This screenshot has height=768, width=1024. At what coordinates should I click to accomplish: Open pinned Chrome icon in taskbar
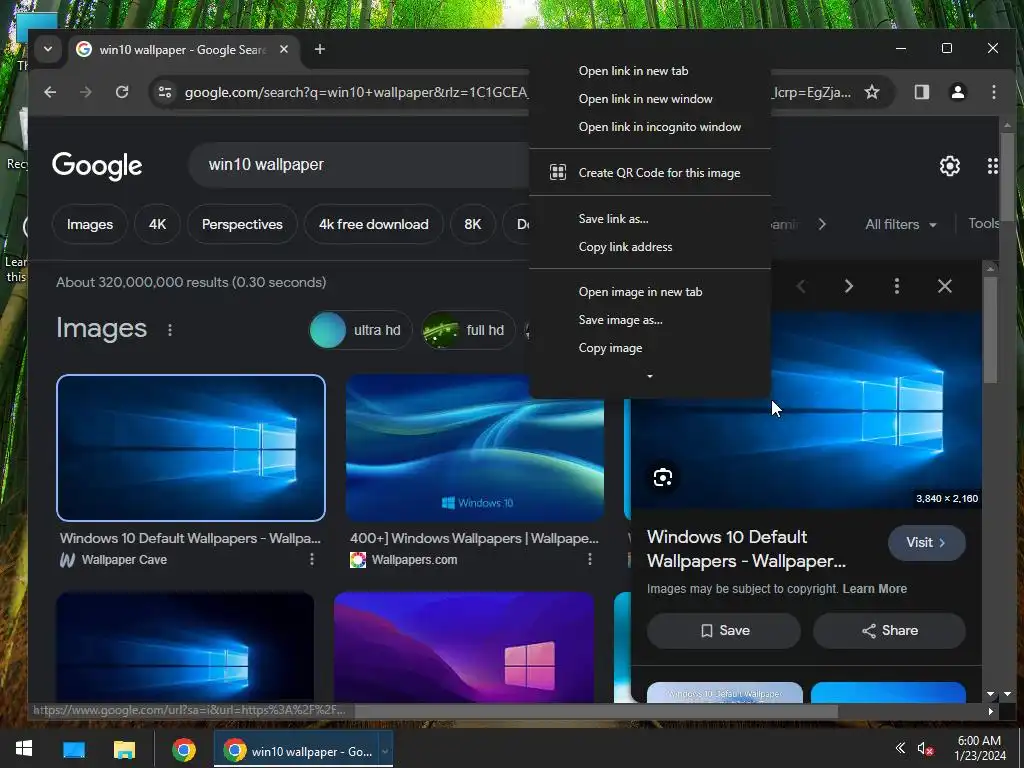pyautogui.click(x=184, y=750)
